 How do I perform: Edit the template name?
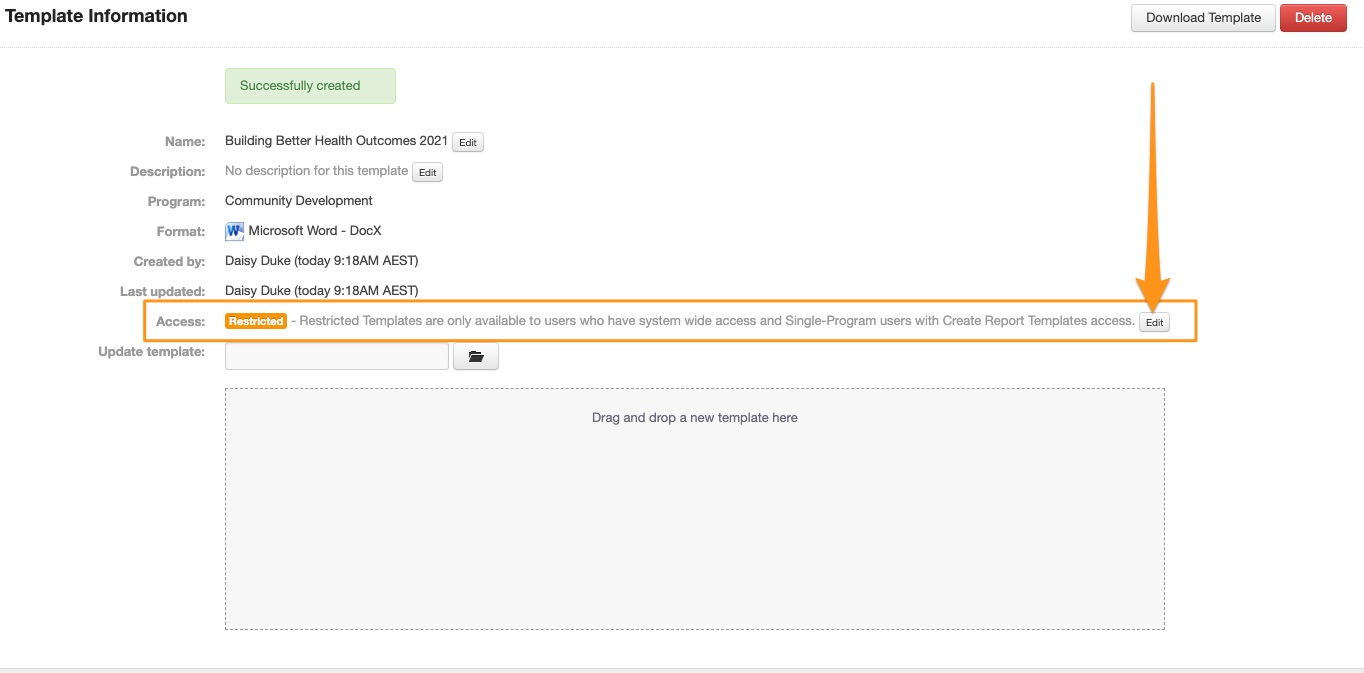[x=468, y=142]
